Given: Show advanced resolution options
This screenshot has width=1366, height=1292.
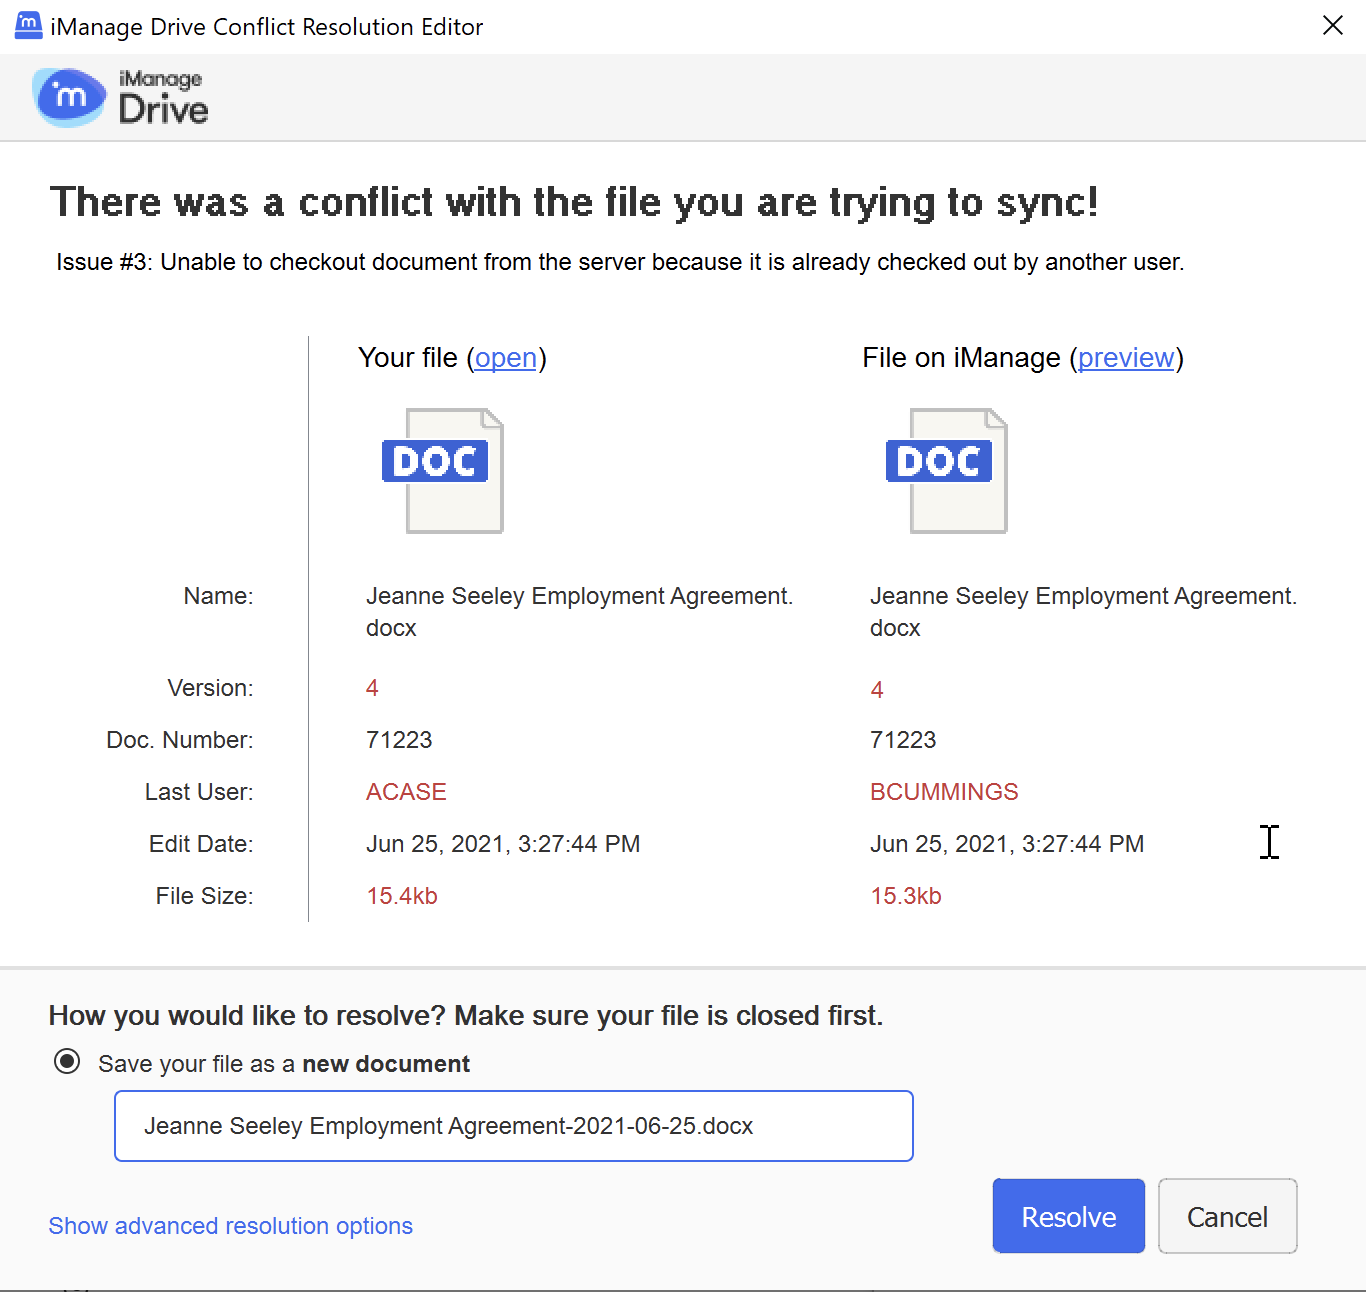Looking at the screenshot, I should (x=230, y=1225).
